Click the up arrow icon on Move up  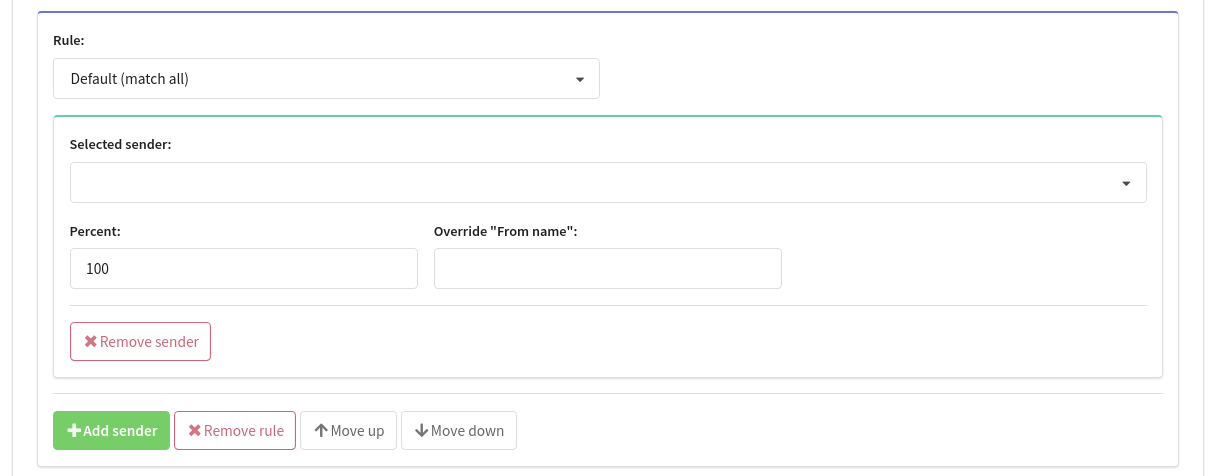point(321,431)
